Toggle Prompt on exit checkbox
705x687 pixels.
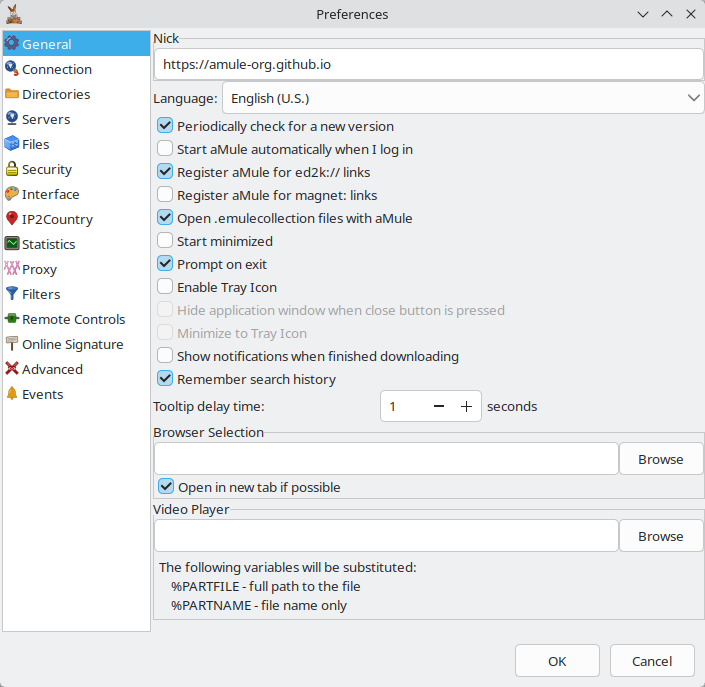165,263
